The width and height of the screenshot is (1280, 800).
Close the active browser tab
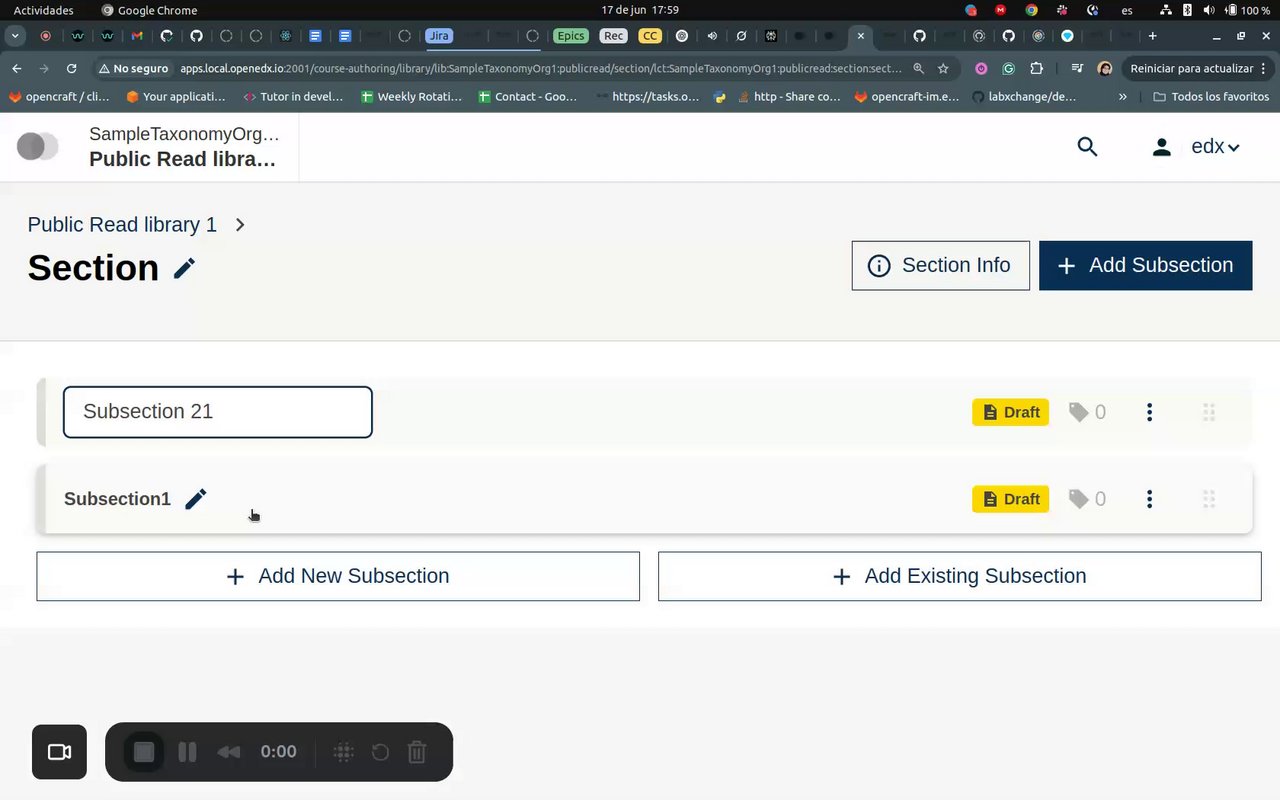(861, 36)
